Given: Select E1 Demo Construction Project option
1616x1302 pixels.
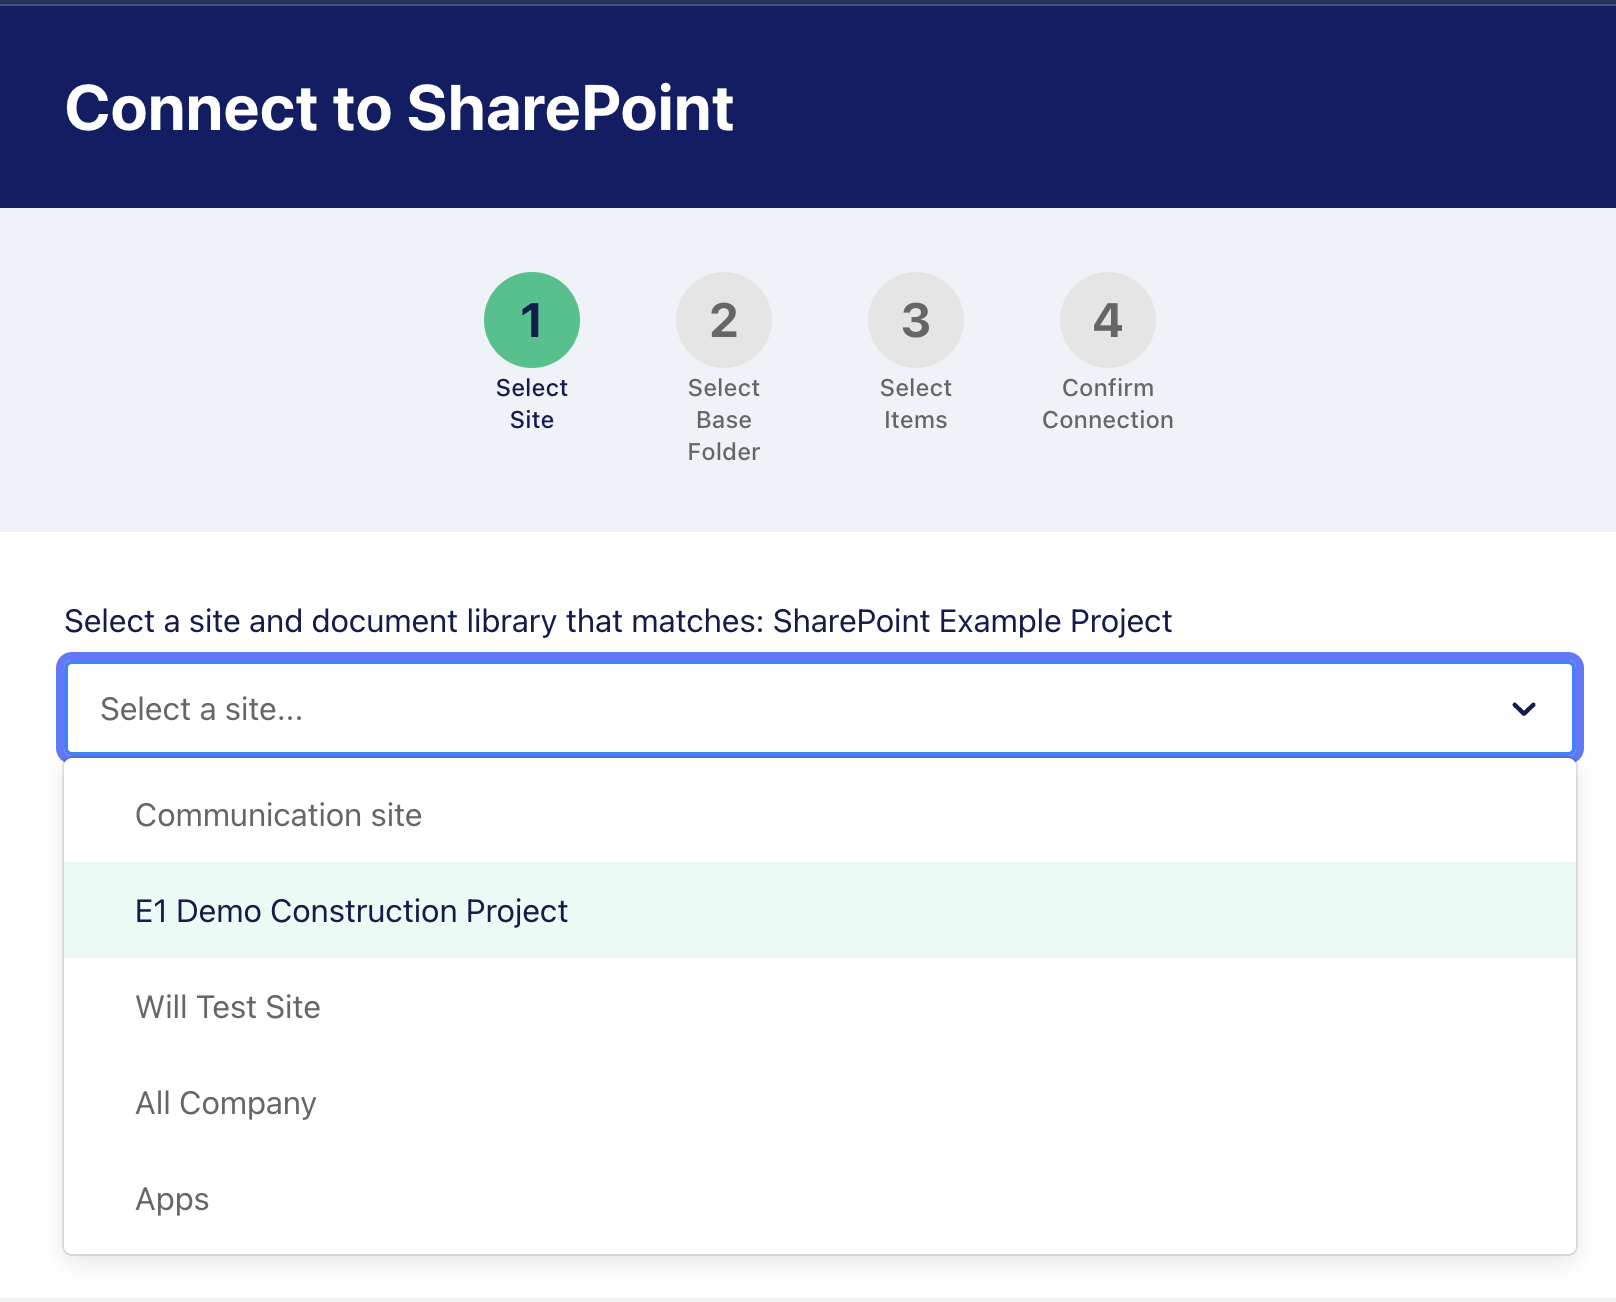Looking at the screenshot, I should coord(819,911).
